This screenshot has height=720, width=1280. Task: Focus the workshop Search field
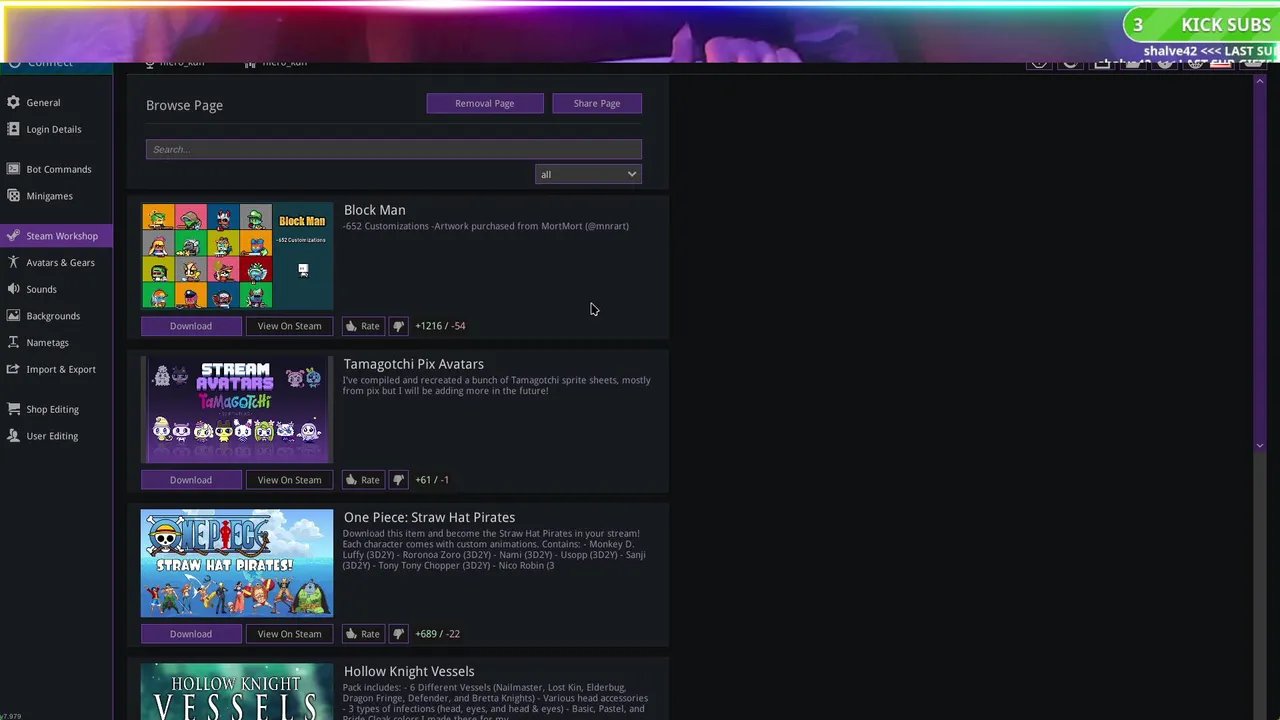click(394, 149)
